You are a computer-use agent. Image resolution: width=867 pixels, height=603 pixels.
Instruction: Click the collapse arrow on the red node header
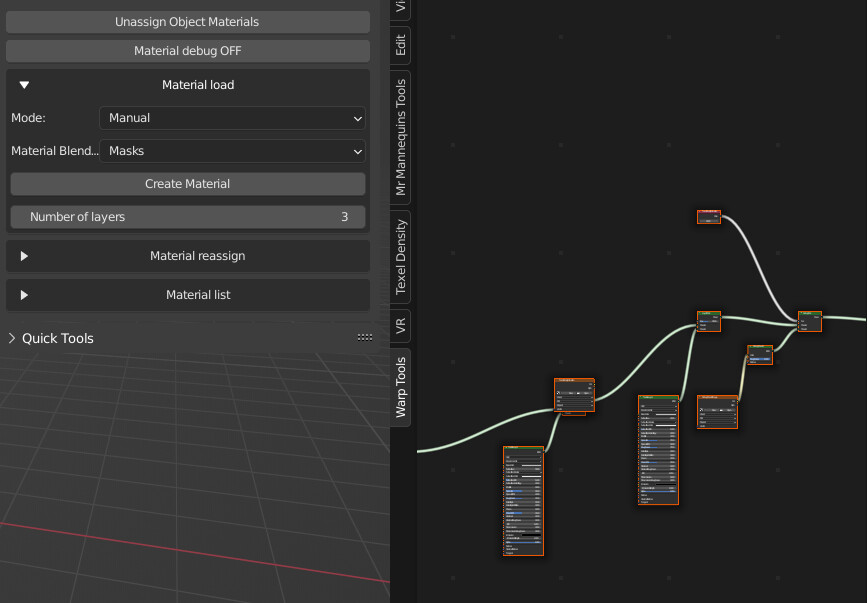tap(700, 212)
